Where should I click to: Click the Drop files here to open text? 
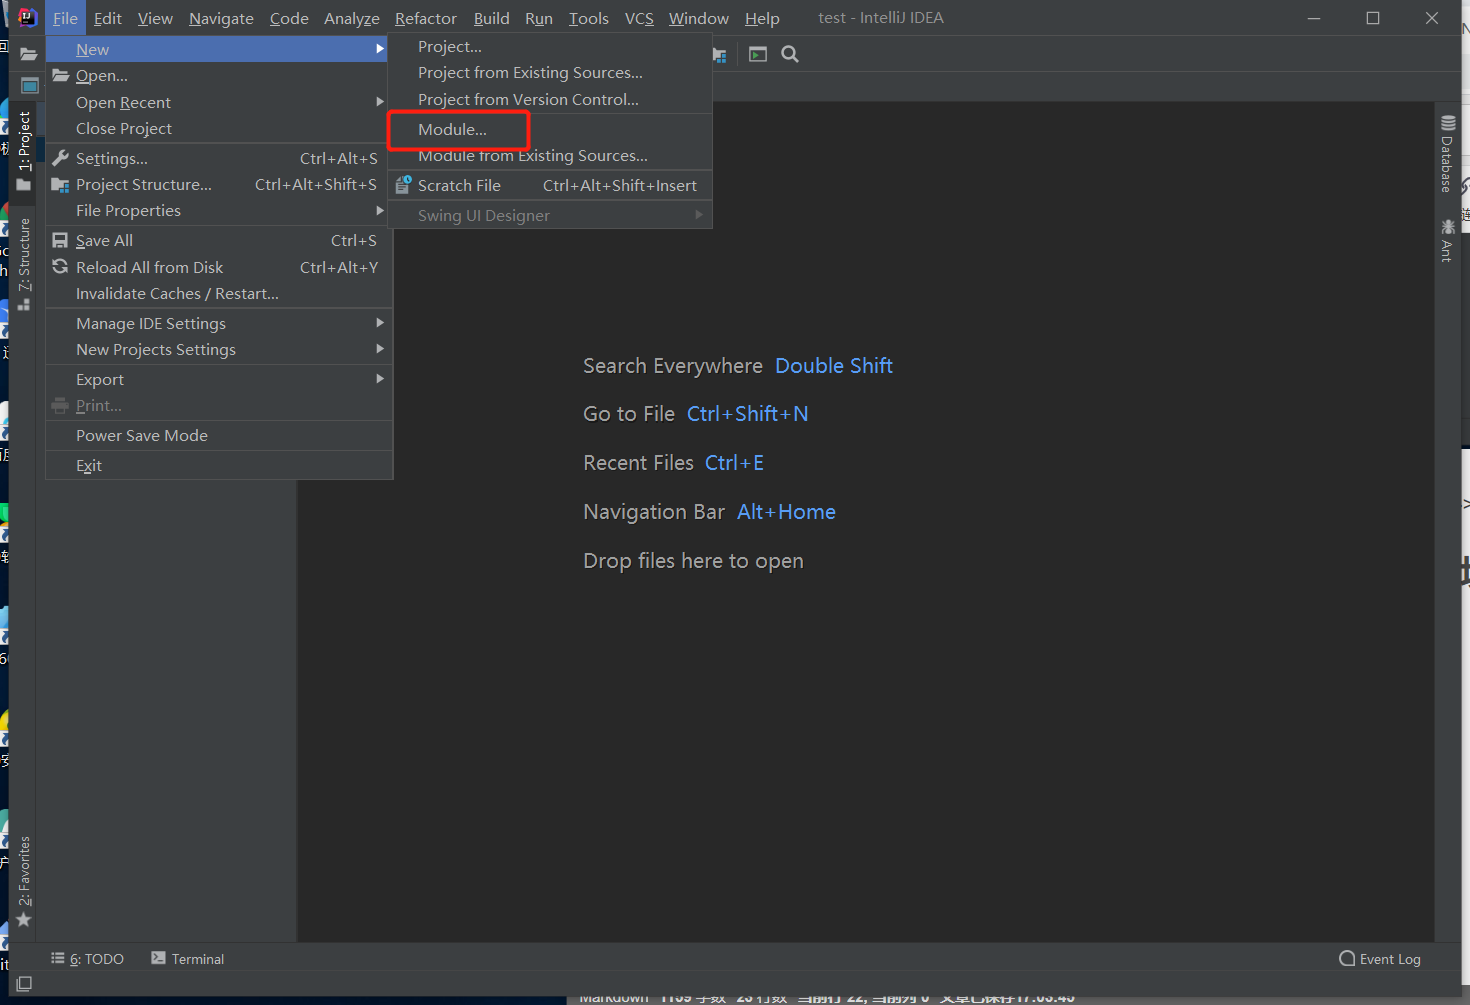pos(693,561)
